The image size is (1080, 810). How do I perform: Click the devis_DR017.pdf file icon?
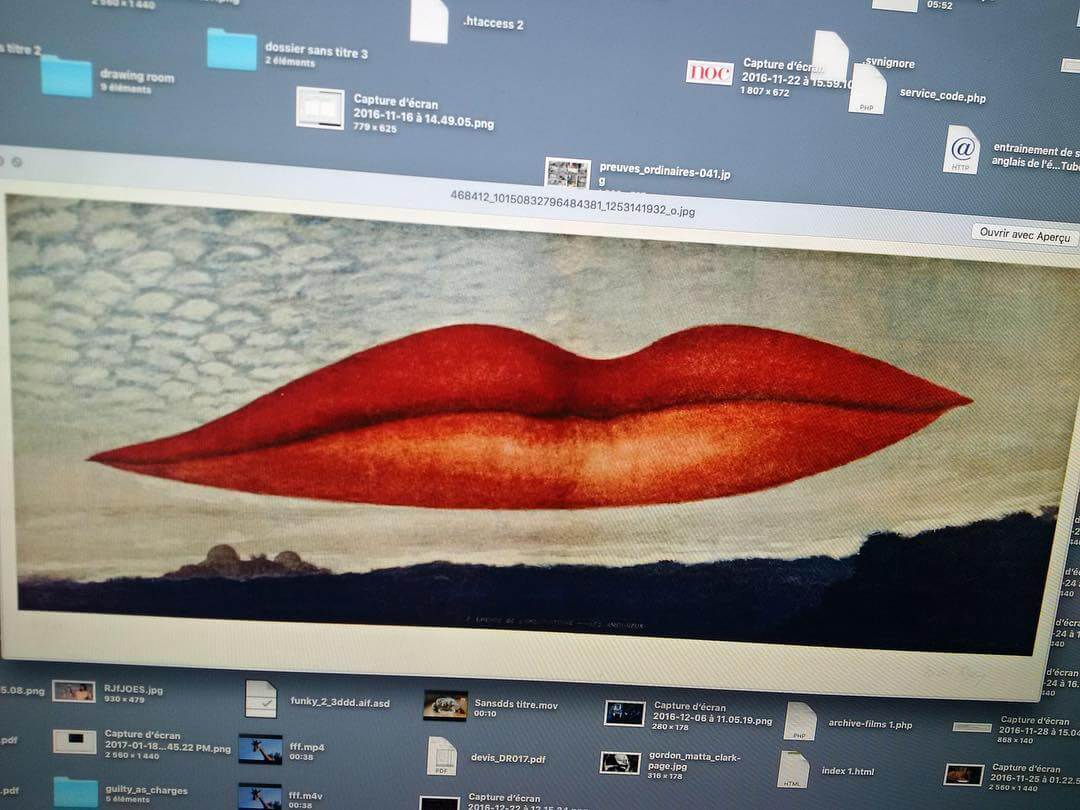tap(442, 756)
